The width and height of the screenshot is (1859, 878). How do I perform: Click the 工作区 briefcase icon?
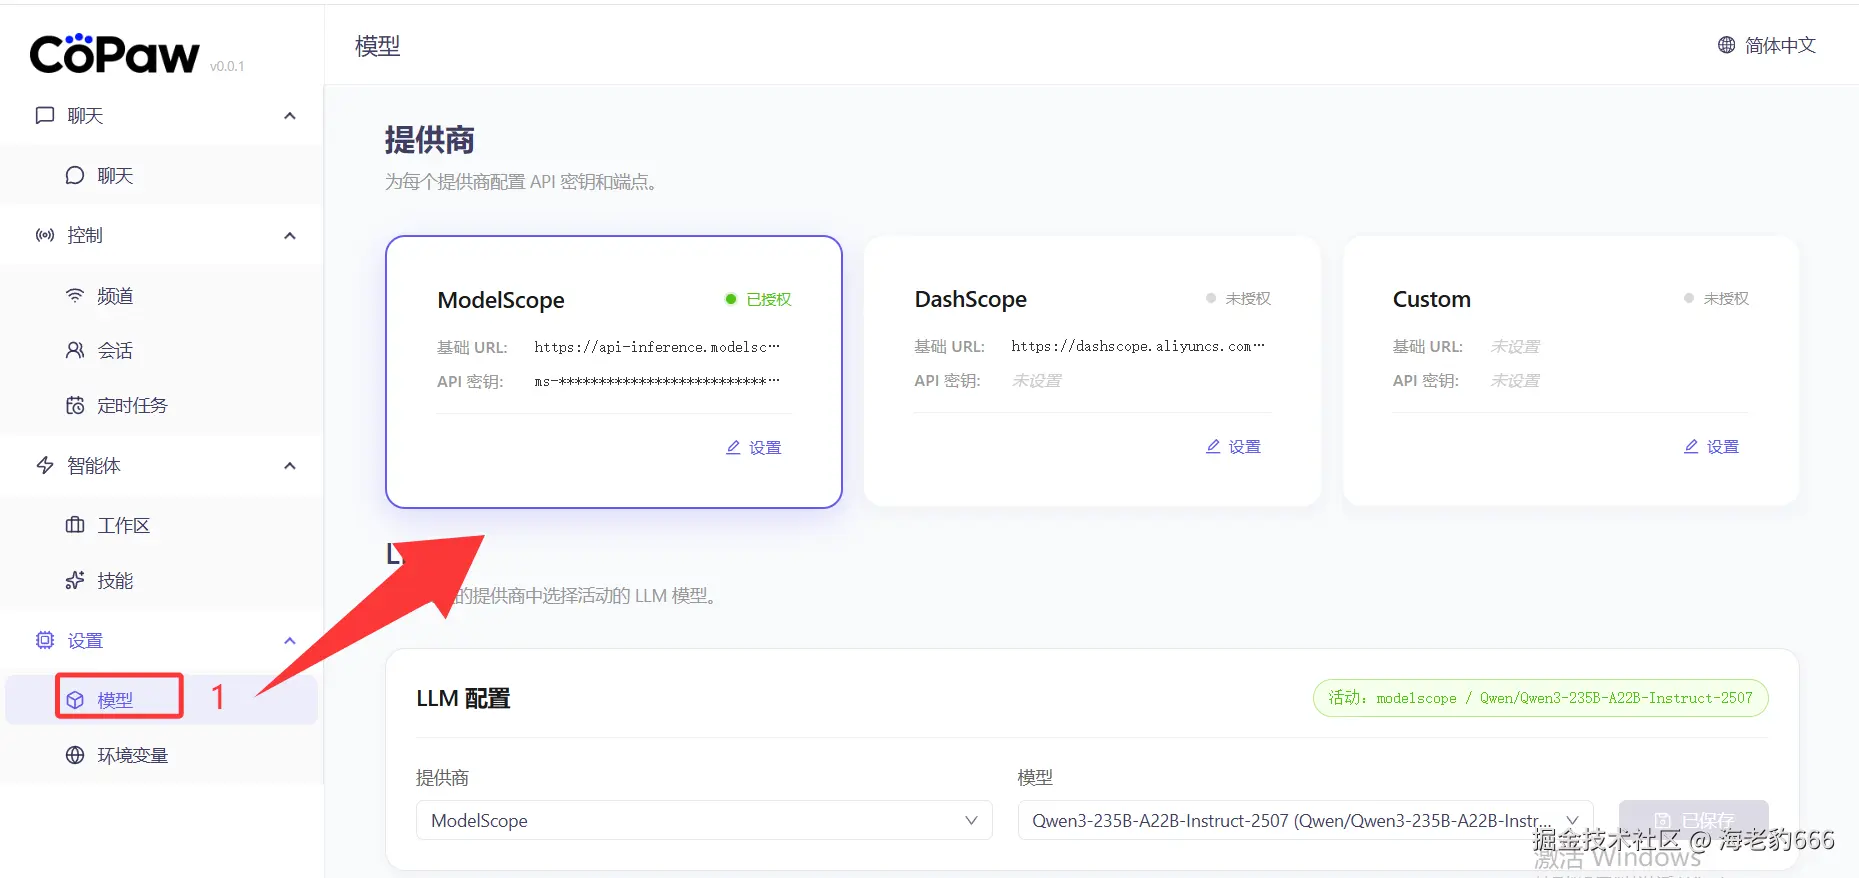pos(75,526)
